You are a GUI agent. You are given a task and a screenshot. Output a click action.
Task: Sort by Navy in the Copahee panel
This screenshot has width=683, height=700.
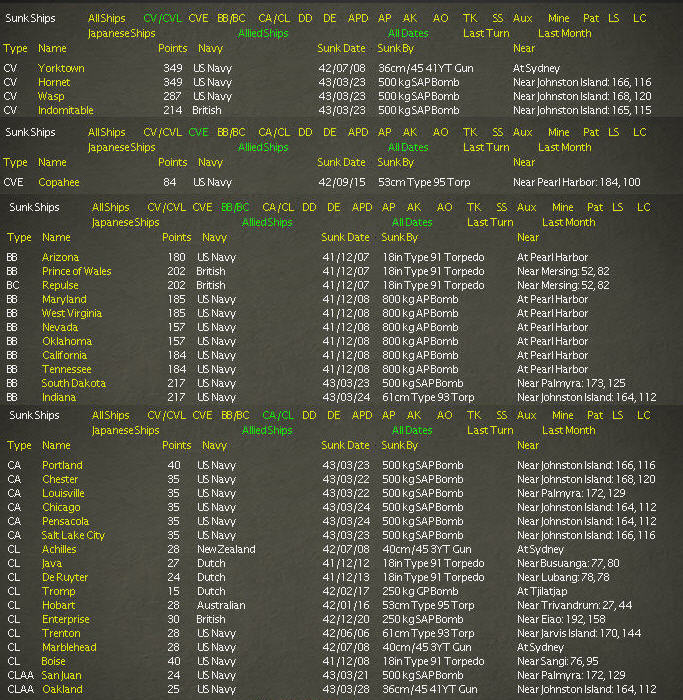click(x=210, y=162)
